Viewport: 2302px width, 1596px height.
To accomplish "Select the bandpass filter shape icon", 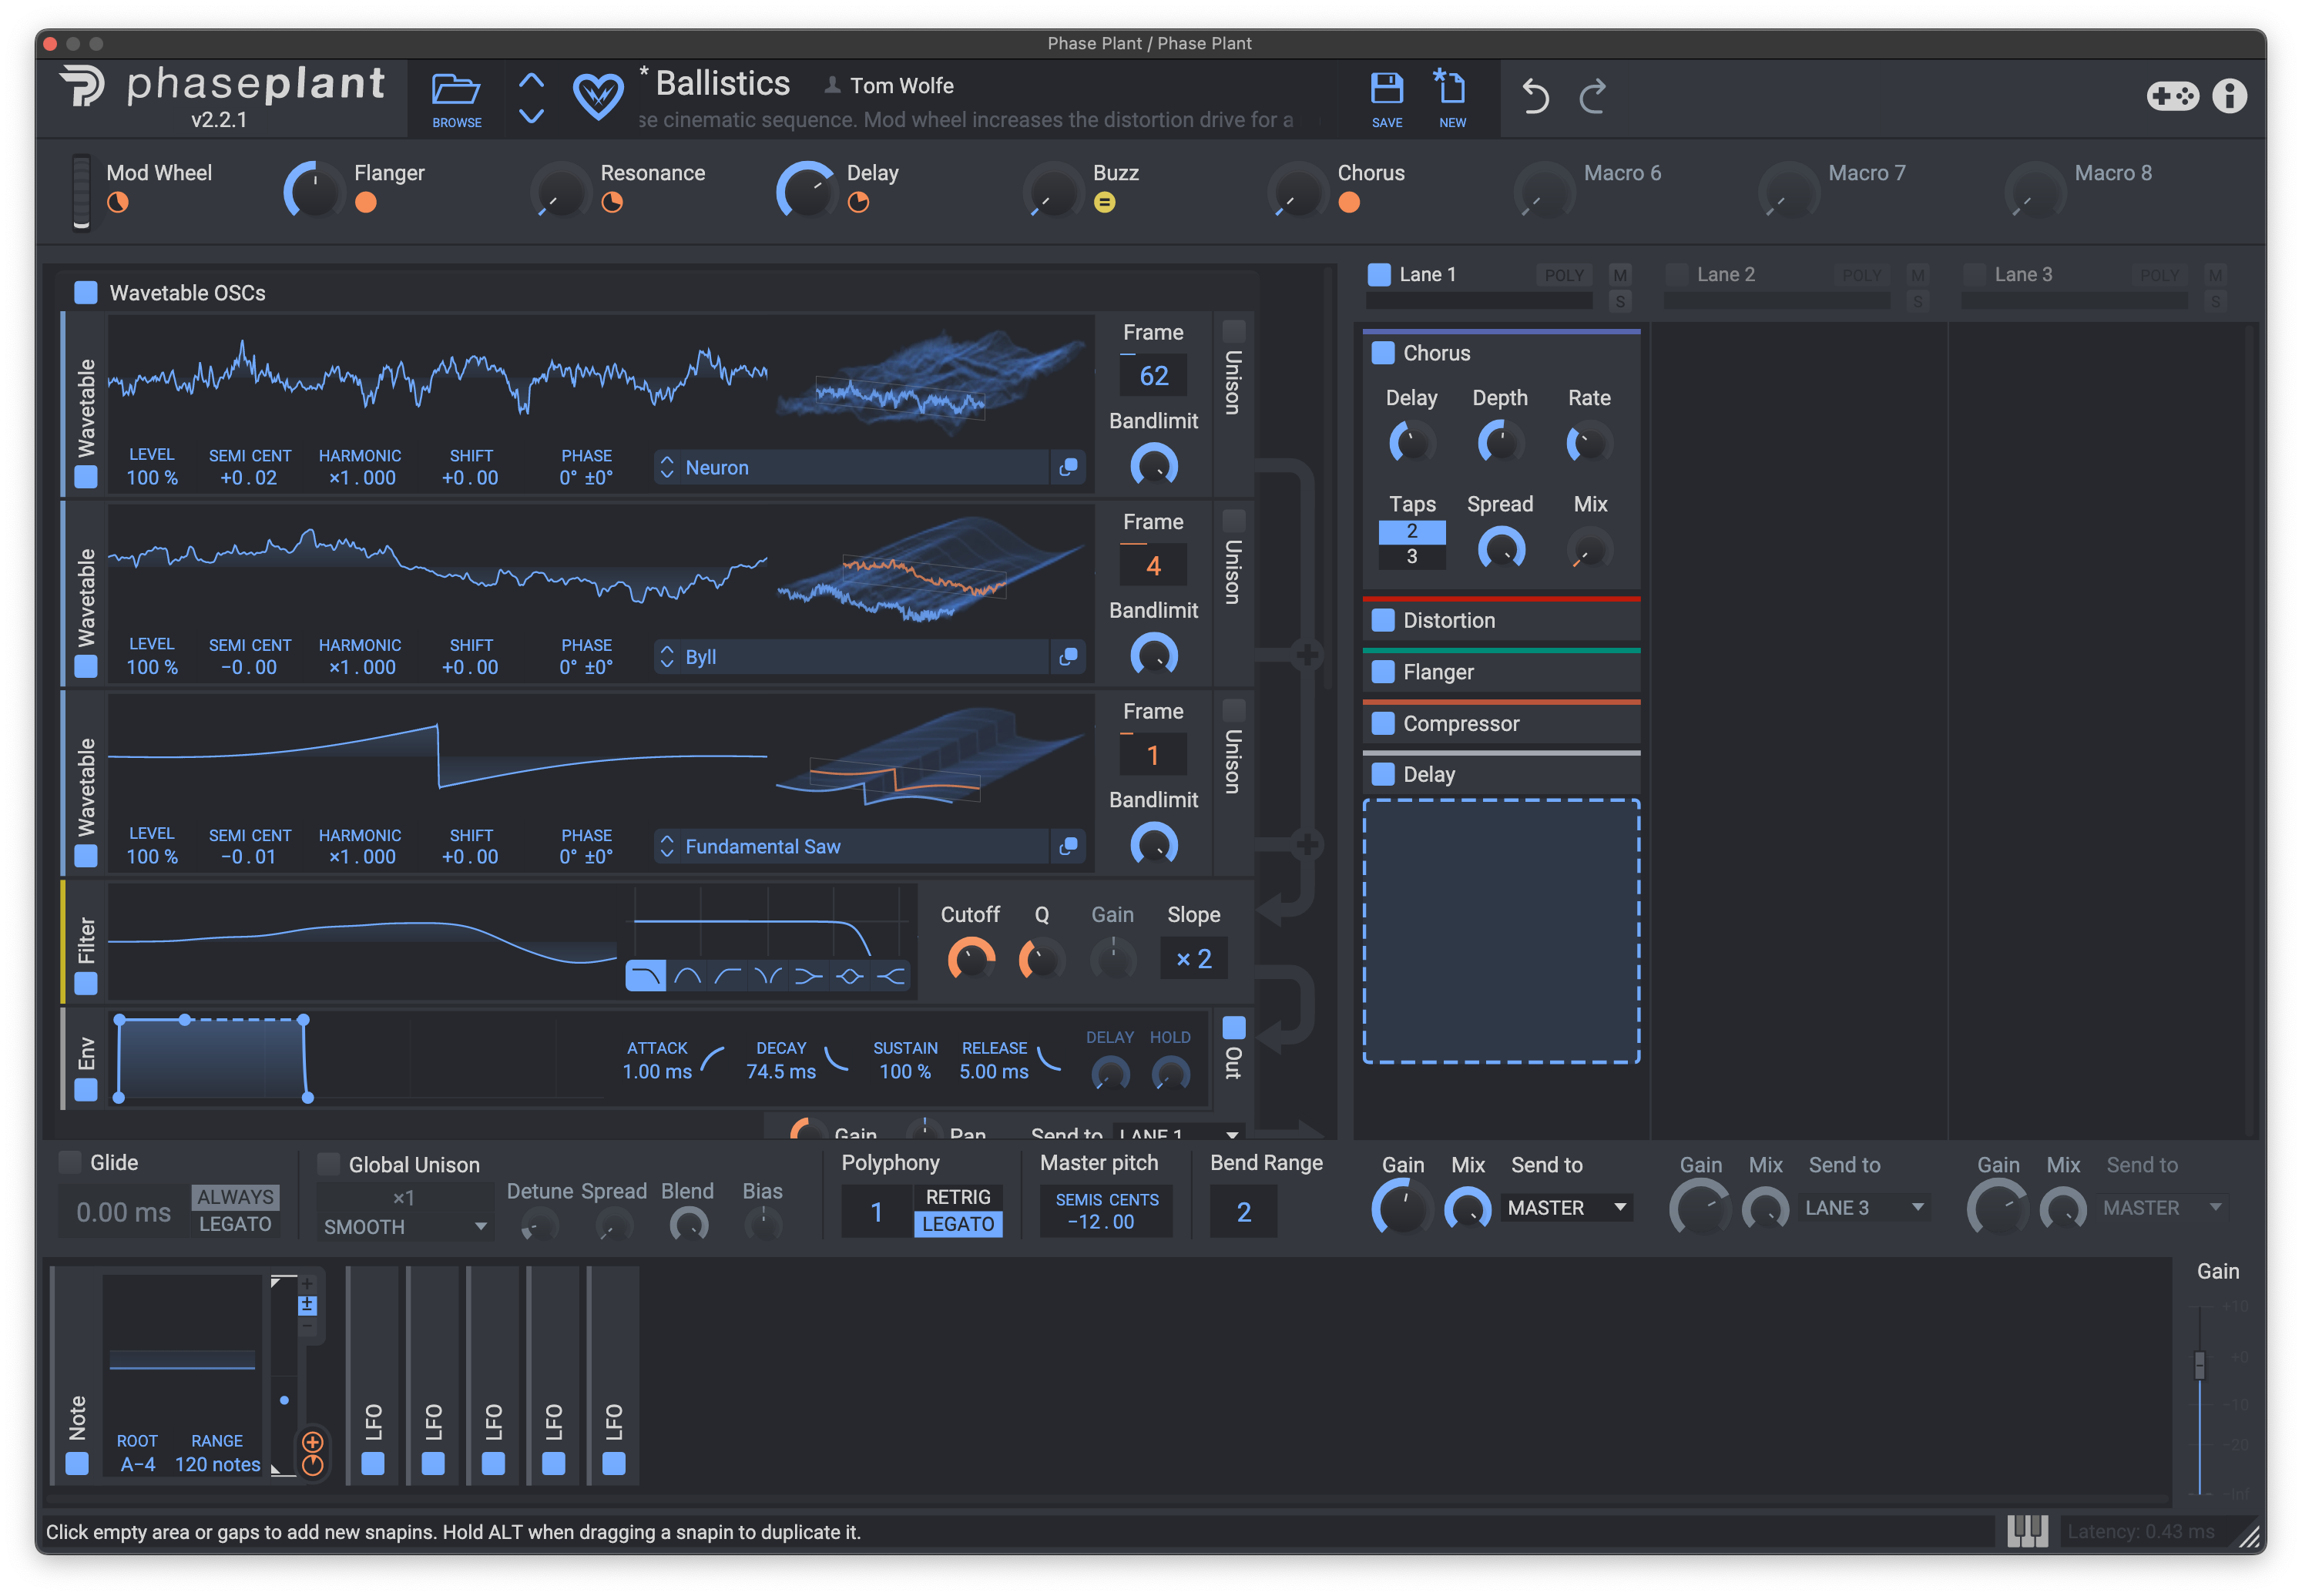I will pyautogui.click(x=687, y=975).
